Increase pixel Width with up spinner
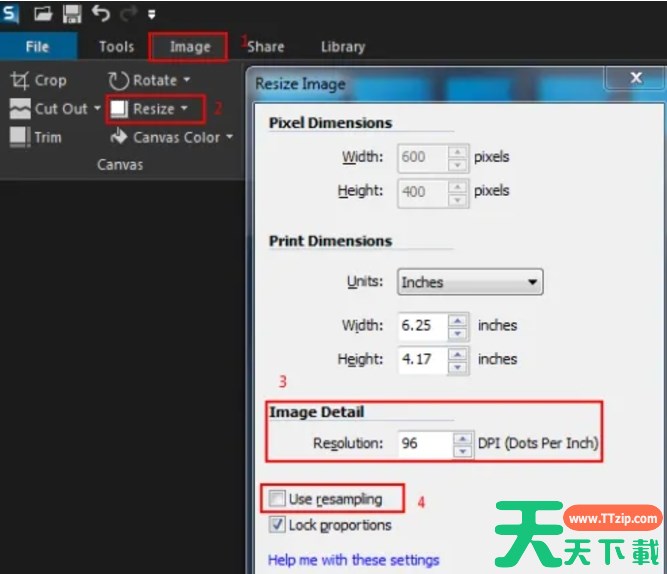667x574 pixels. point(457,152)
